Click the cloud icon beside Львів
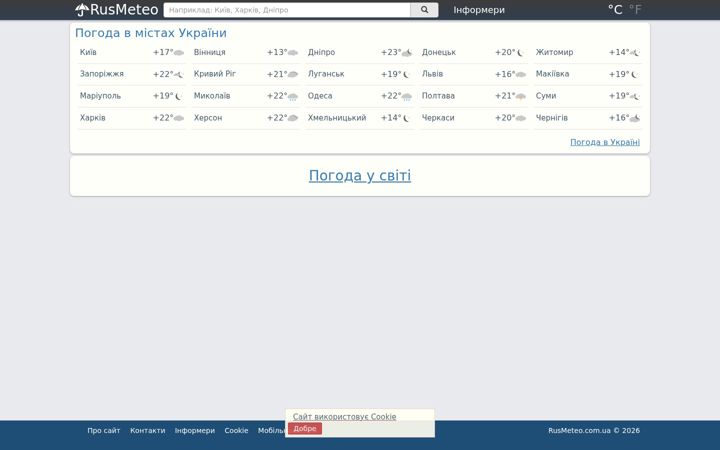Viewport: 720px width, 450px height. tap(521, 74)
